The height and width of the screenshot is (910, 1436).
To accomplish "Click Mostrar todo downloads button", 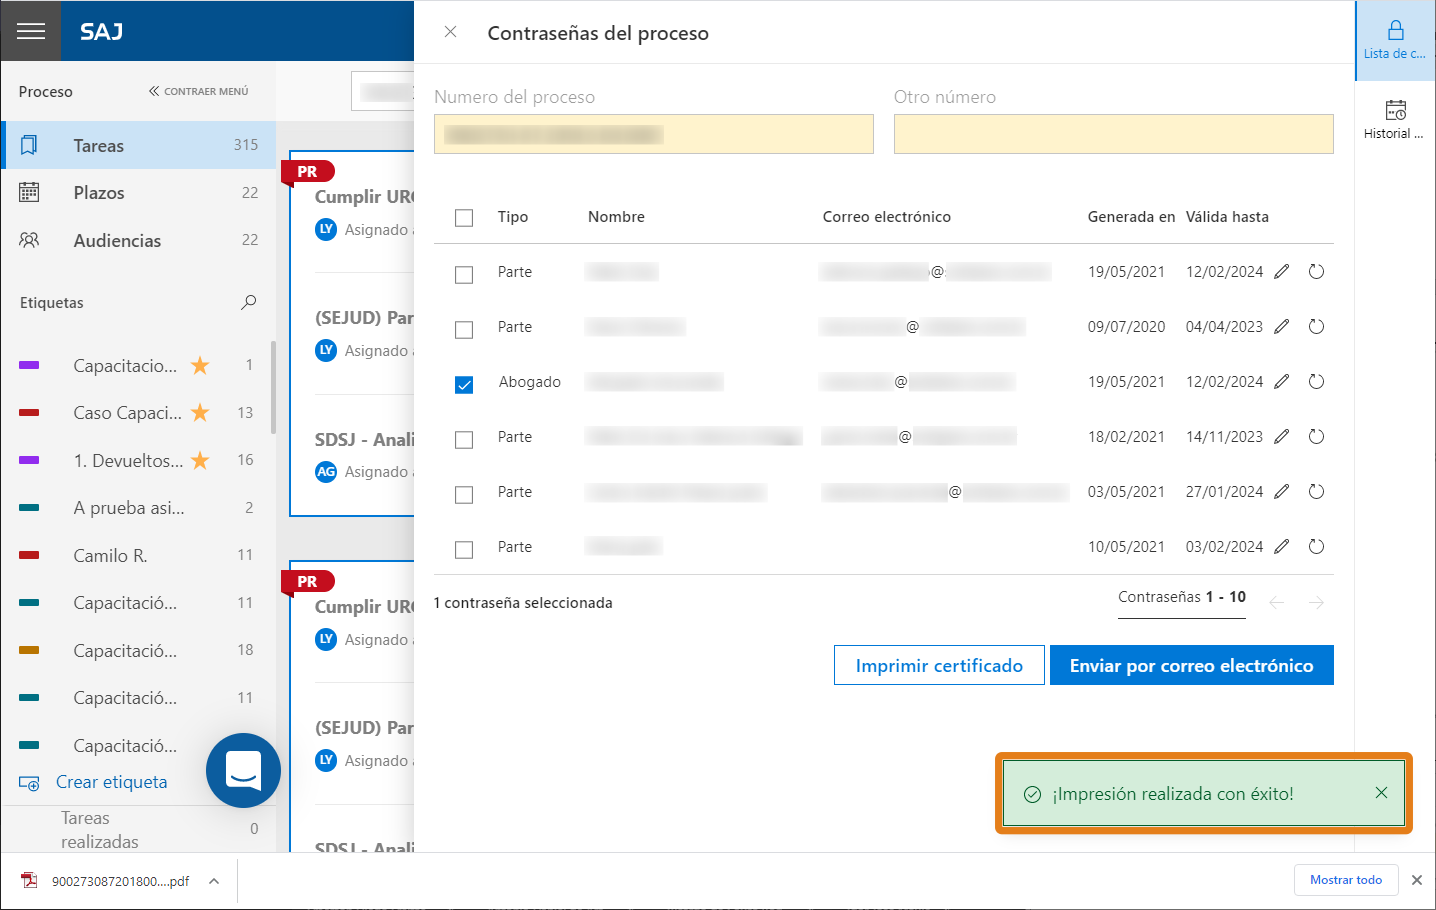I will (x=1346, y=880).
